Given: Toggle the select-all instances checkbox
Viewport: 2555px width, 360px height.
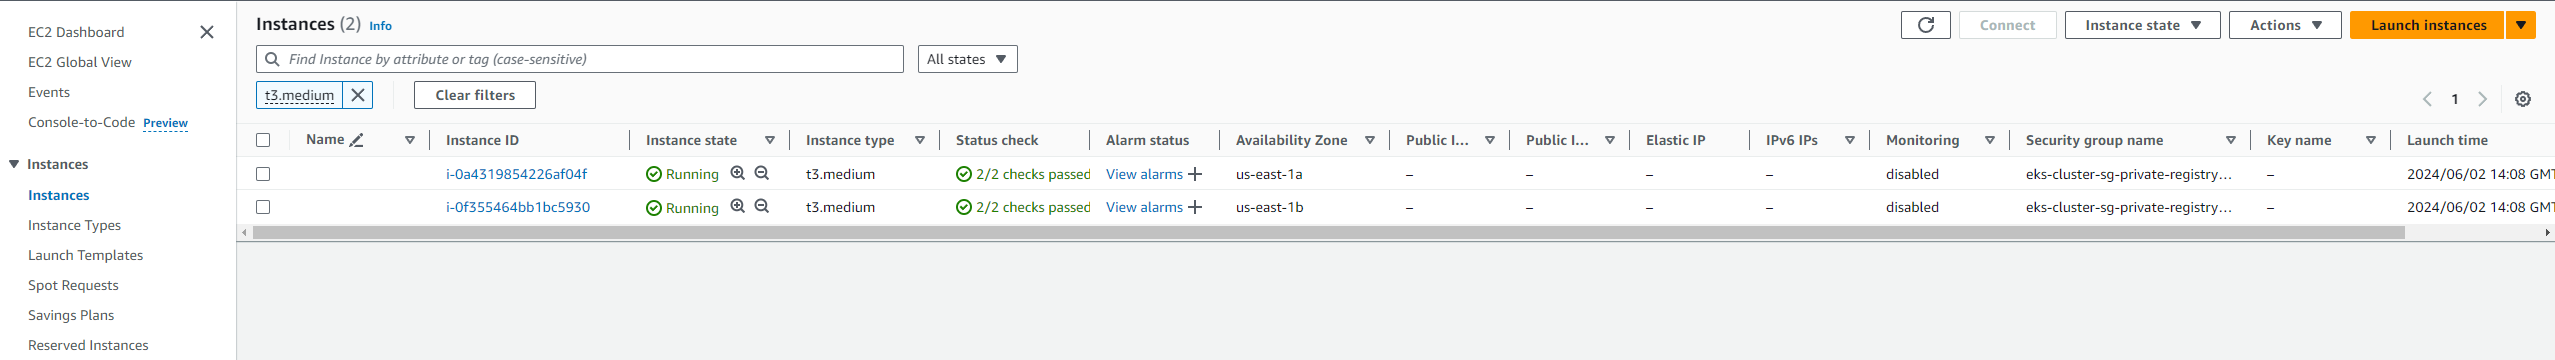Looking at the screenshot, I should tap(263, 140).
